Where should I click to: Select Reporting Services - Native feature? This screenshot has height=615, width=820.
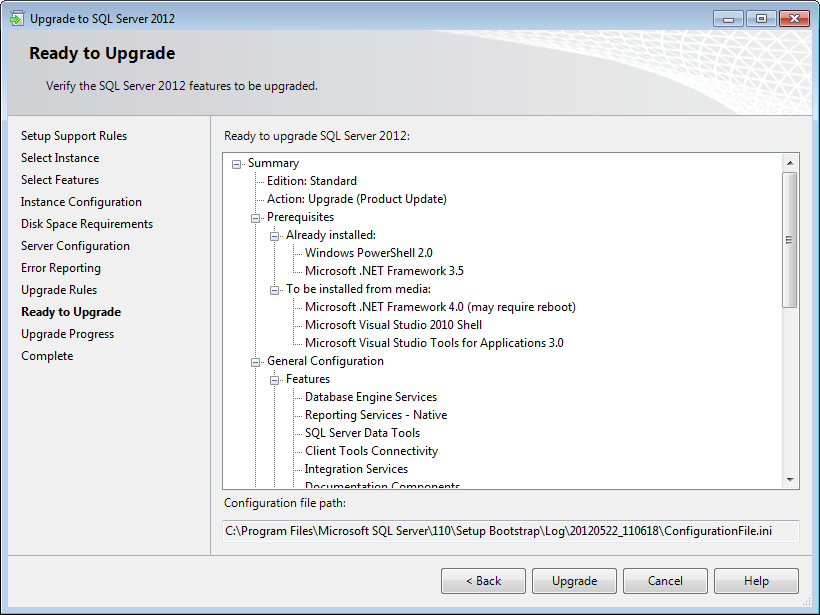(376, 415)
